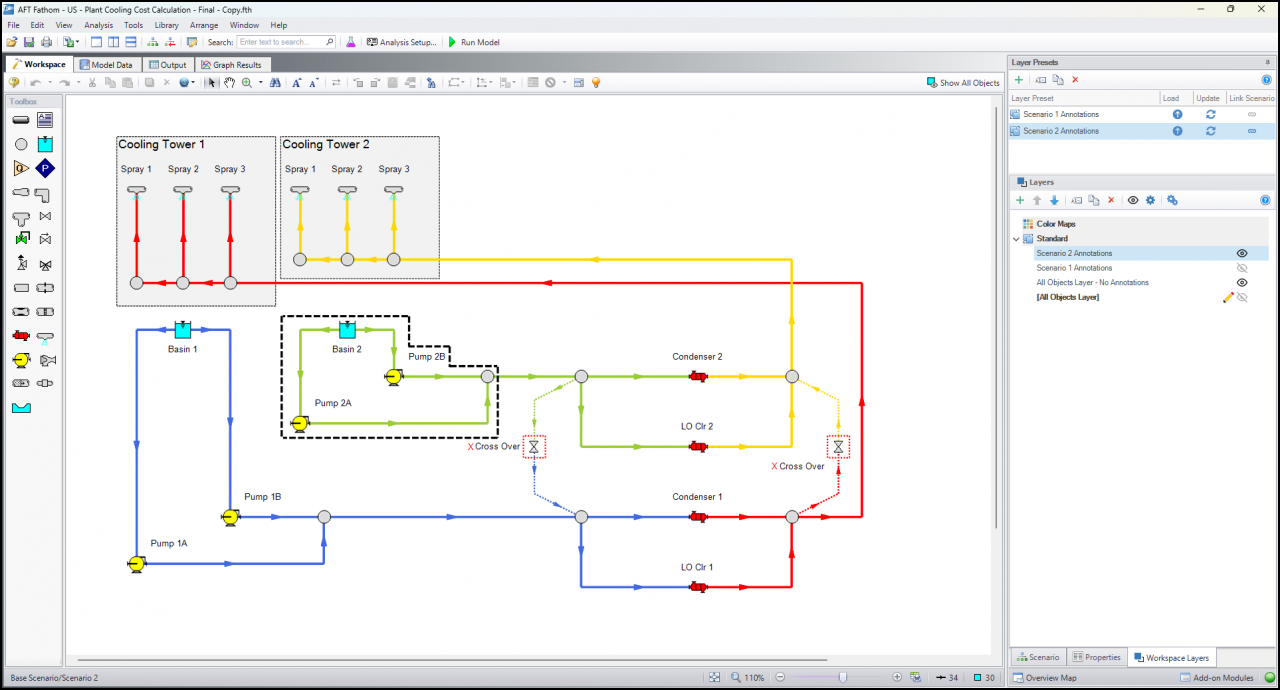Viewport: 1280px width, 690px height.
Task: Open the scenario manager dropdown in main toolbar
Action: (x=78, y=42)
